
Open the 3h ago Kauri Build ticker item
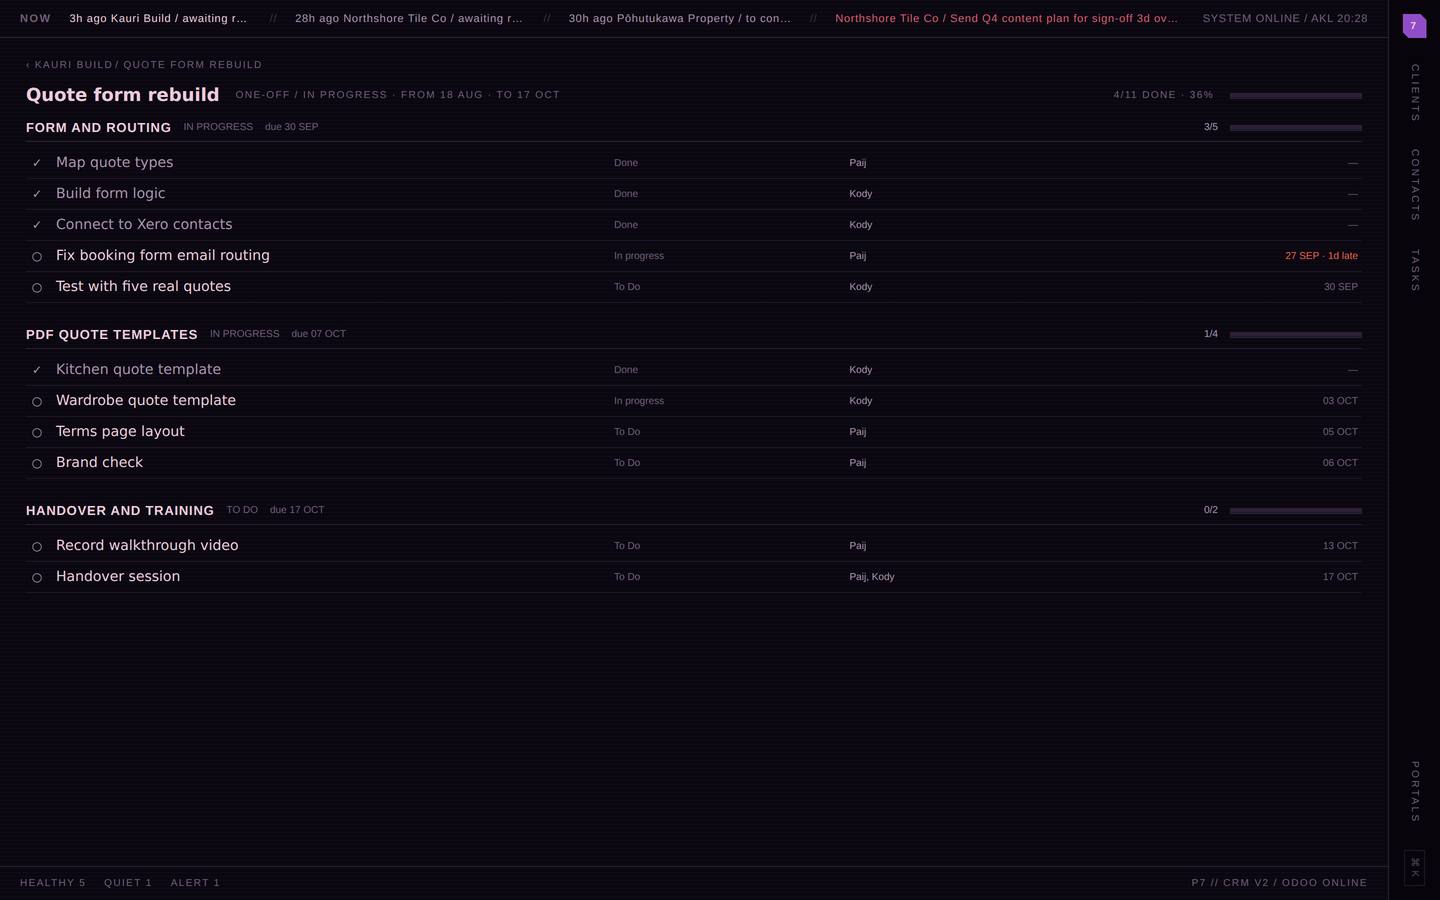(158, 18)
